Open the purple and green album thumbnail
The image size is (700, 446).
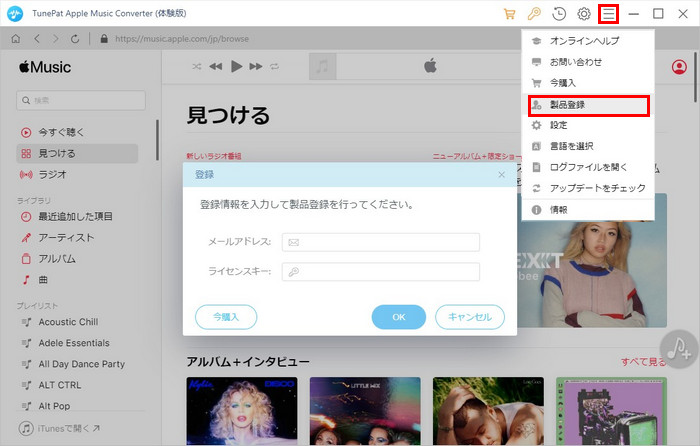pos(612,411)
